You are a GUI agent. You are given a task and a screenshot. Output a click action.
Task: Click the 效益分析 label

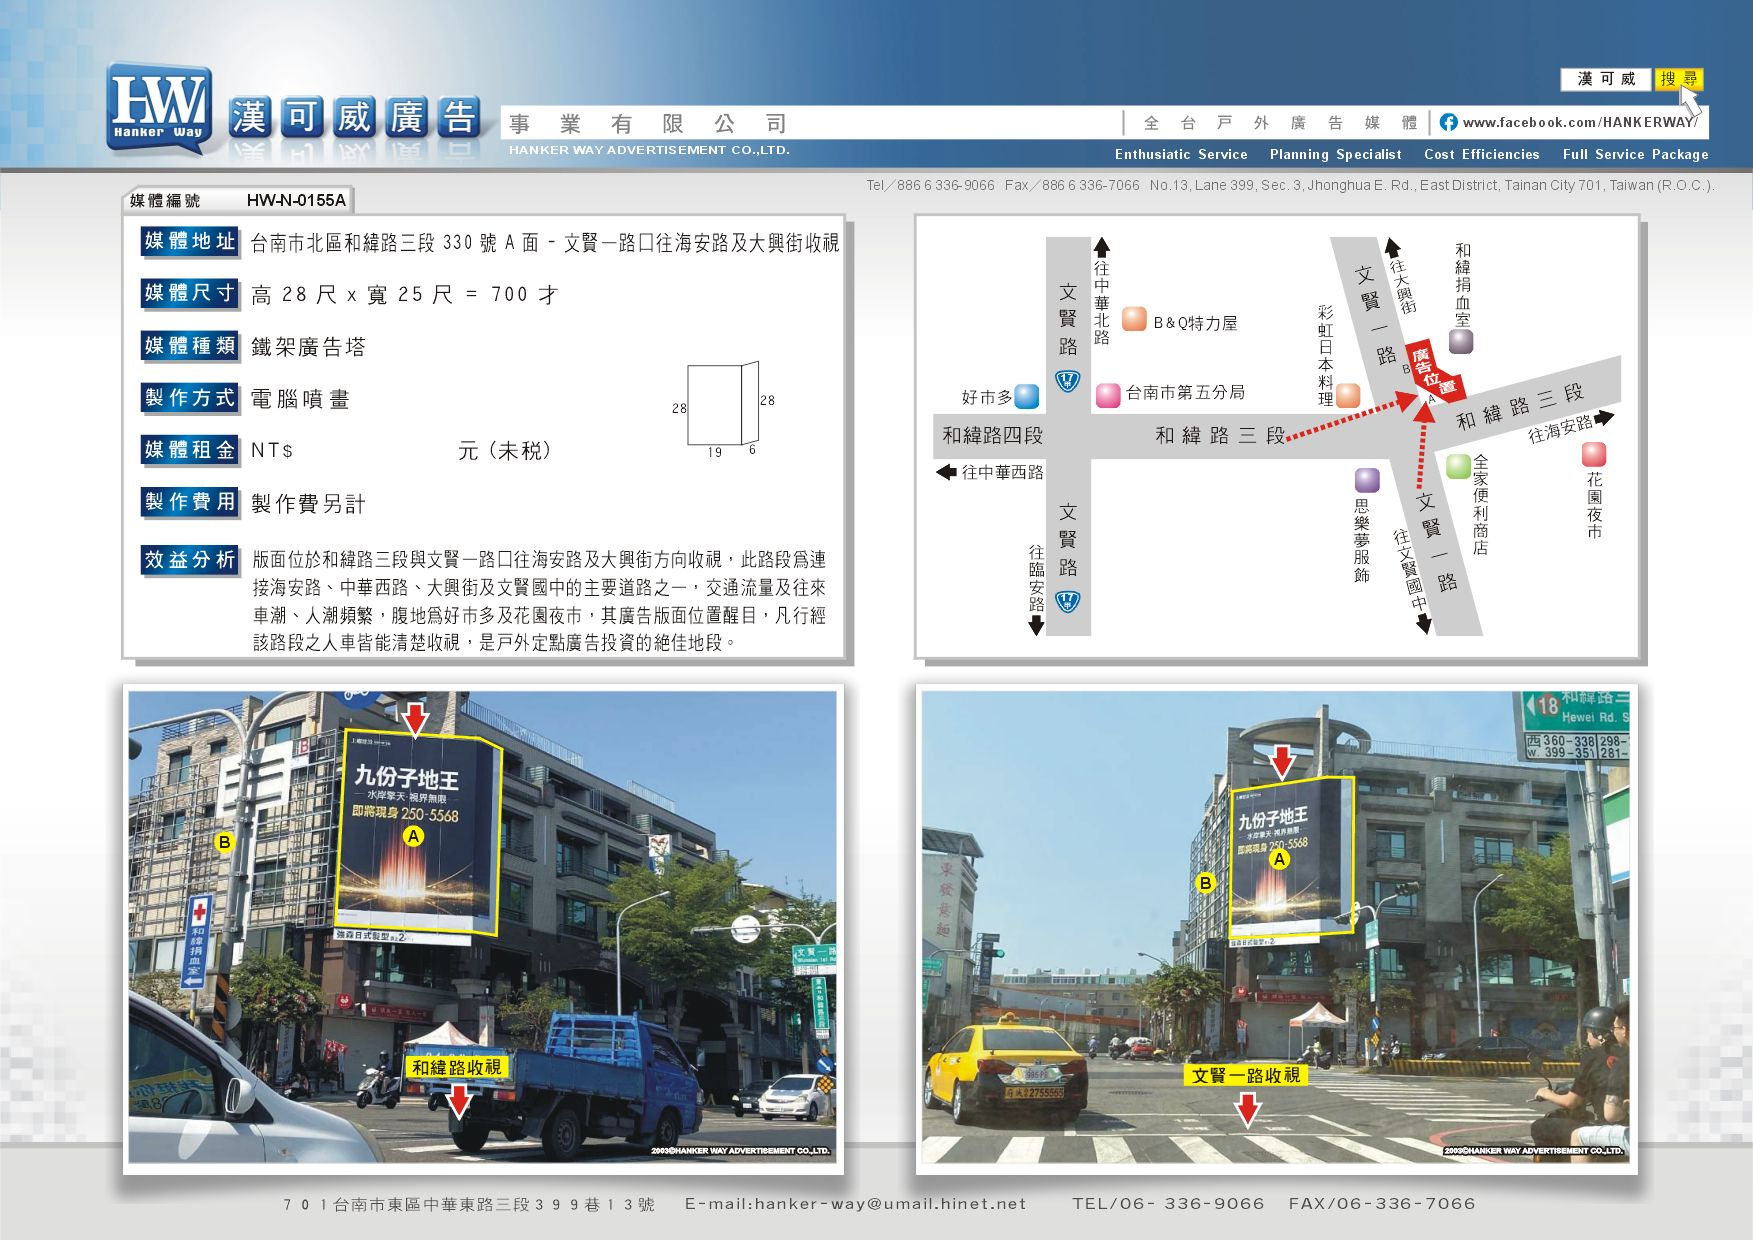[x=190, y=560]
